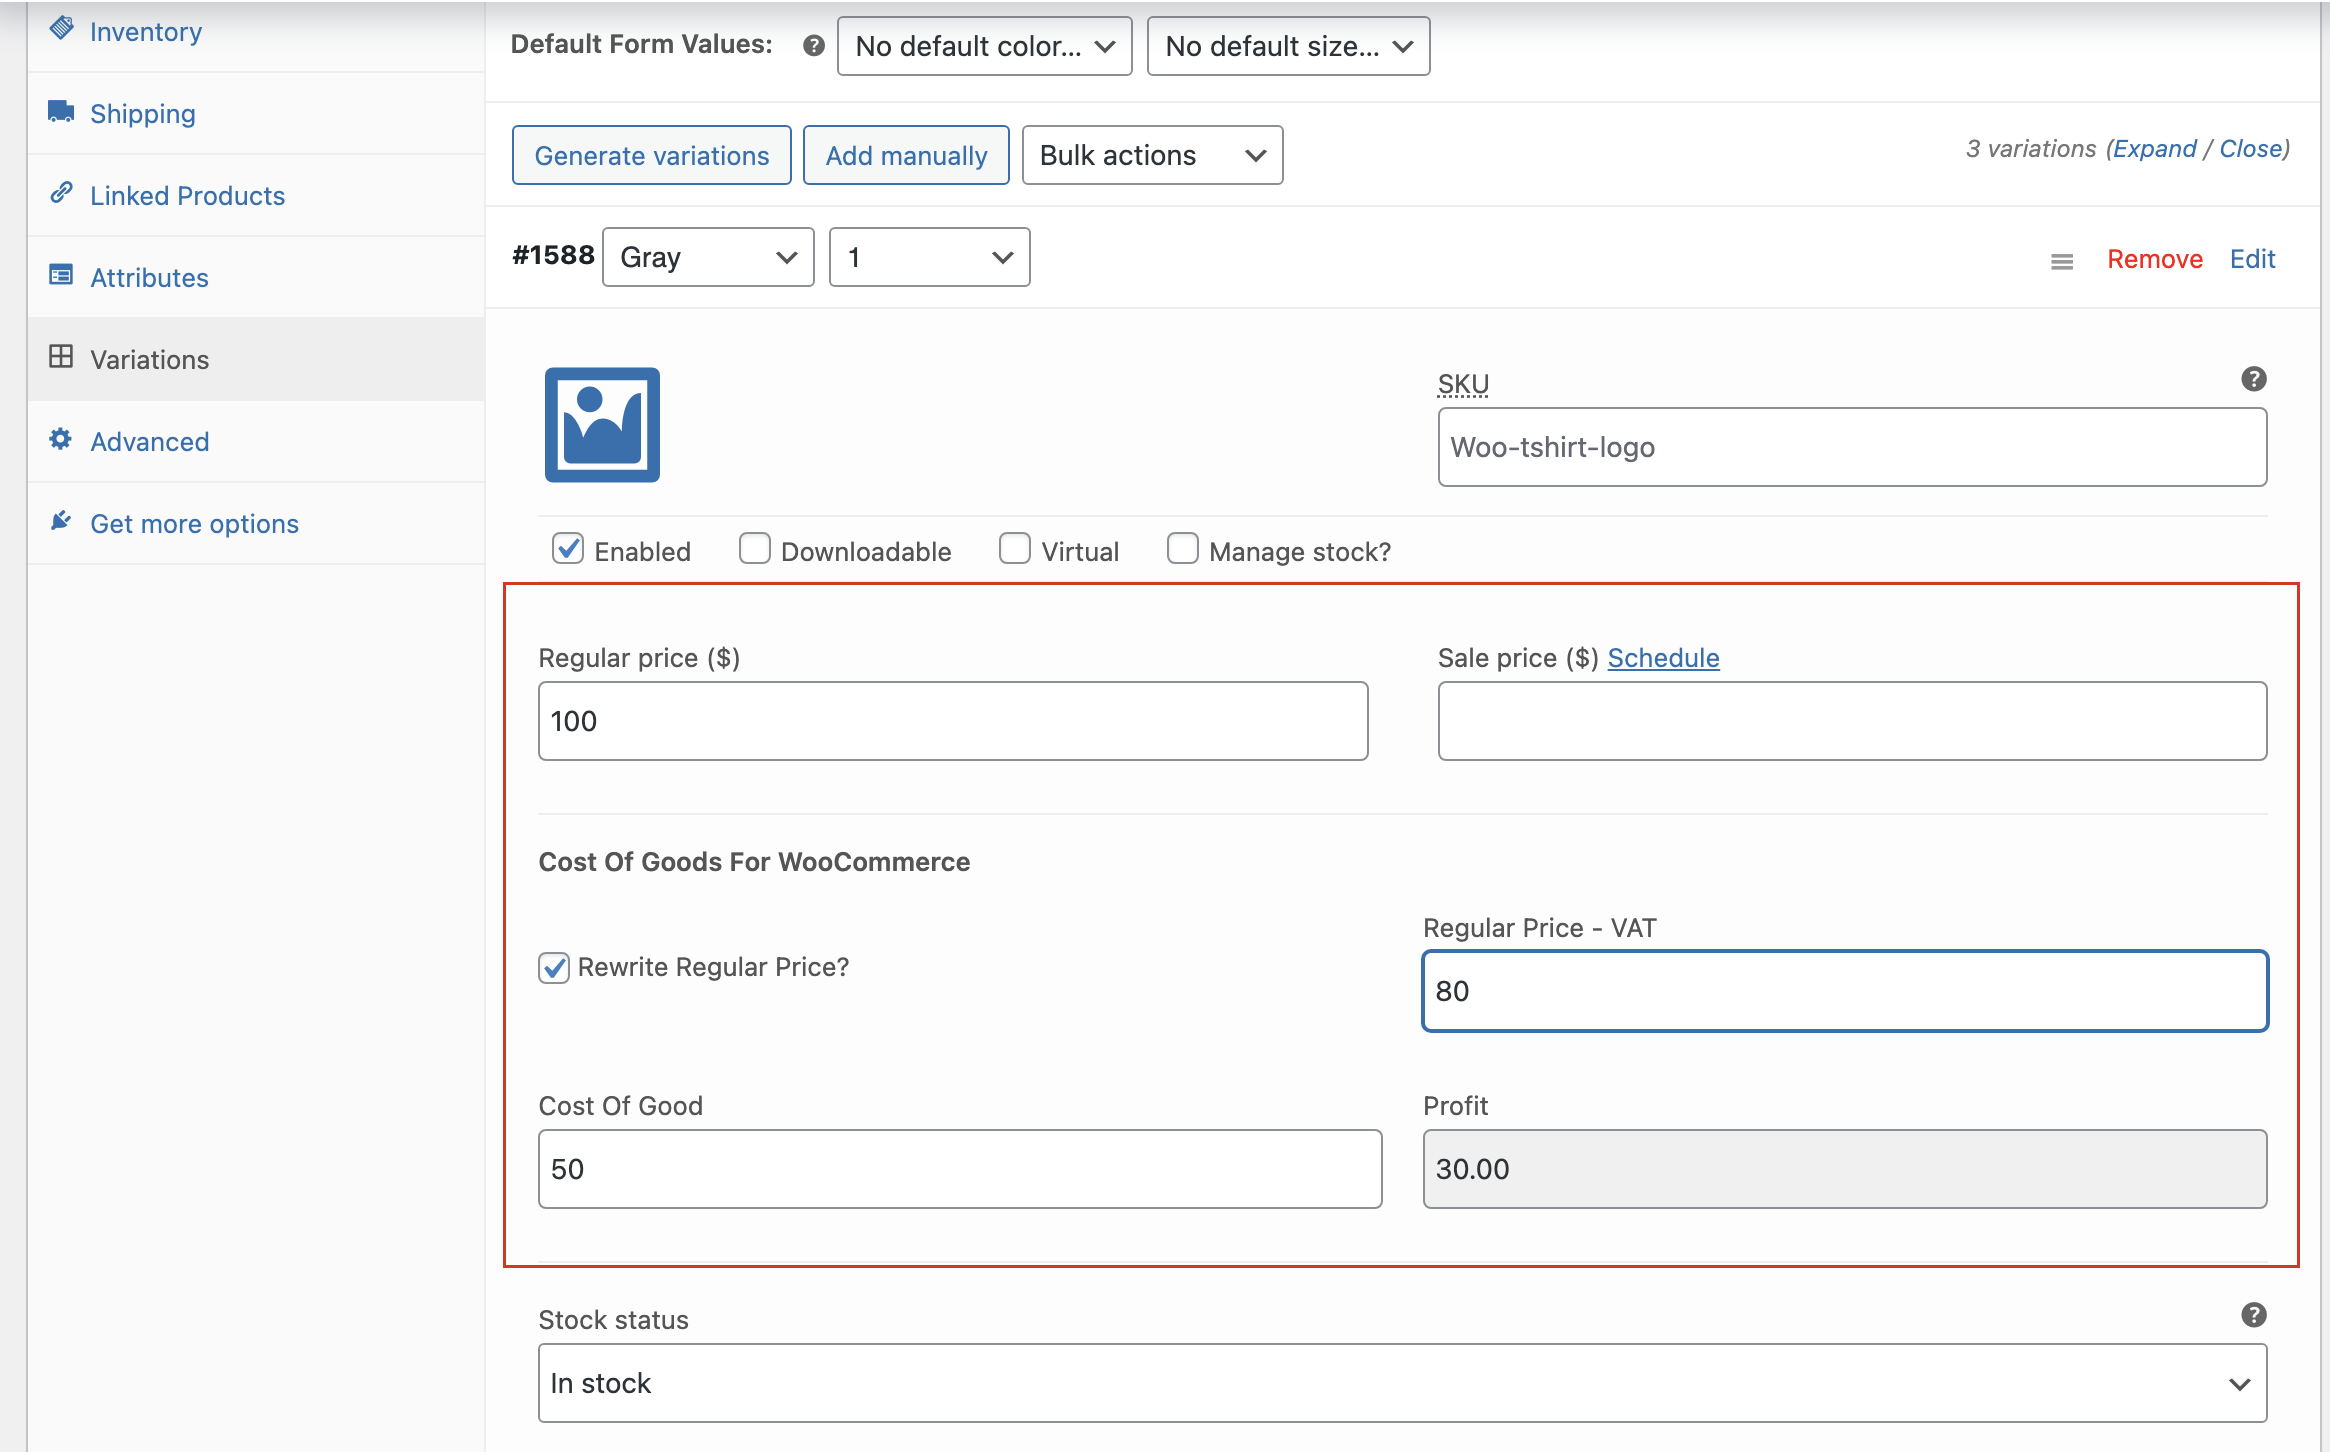Click the Default Form Values help icon

click(x=814, y=45)
